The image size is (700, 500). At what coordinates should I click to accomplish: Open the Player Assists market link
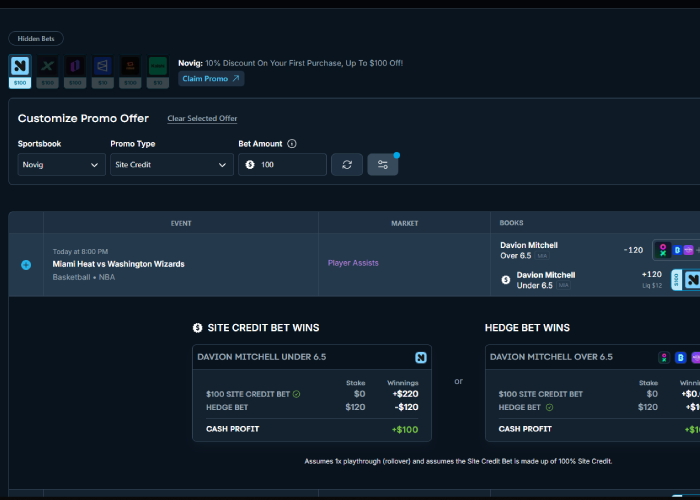353,263
